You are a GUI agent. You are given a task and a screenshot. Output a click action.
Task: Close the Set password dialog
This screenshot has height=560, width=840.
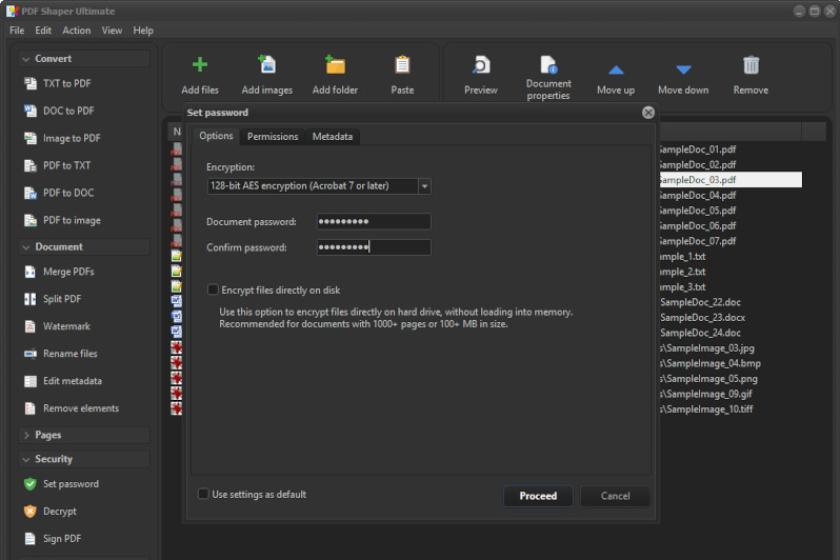pos(648,113)
